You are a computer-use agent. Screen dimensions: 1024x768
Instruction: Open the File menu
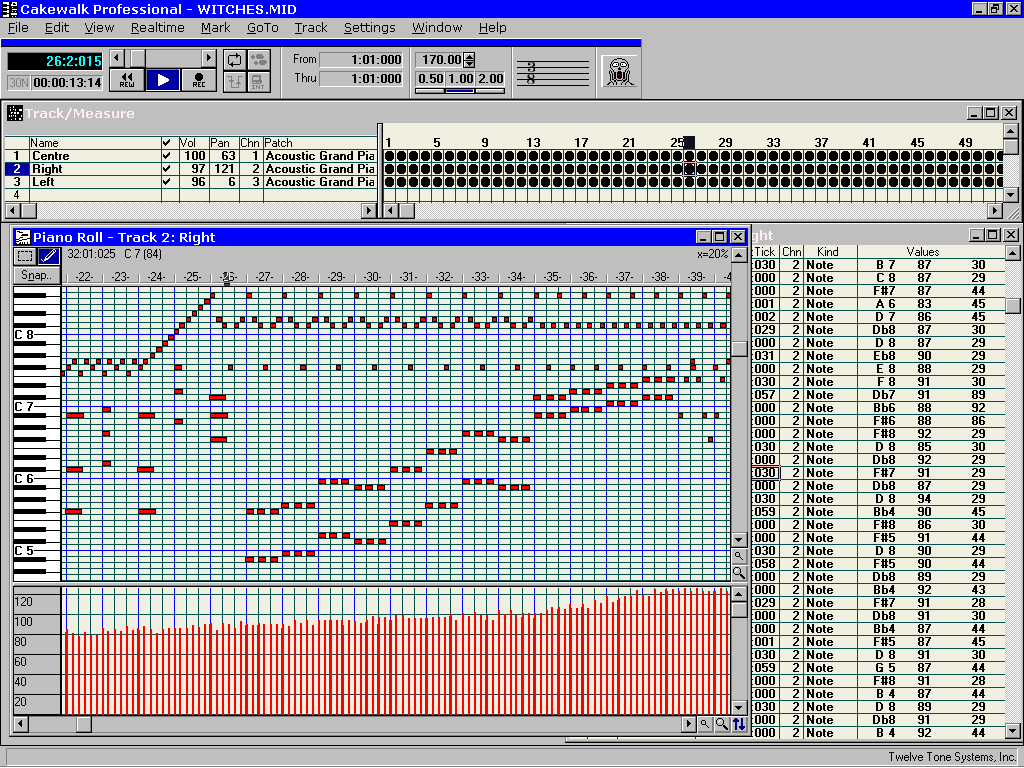[x=18, y=27]
